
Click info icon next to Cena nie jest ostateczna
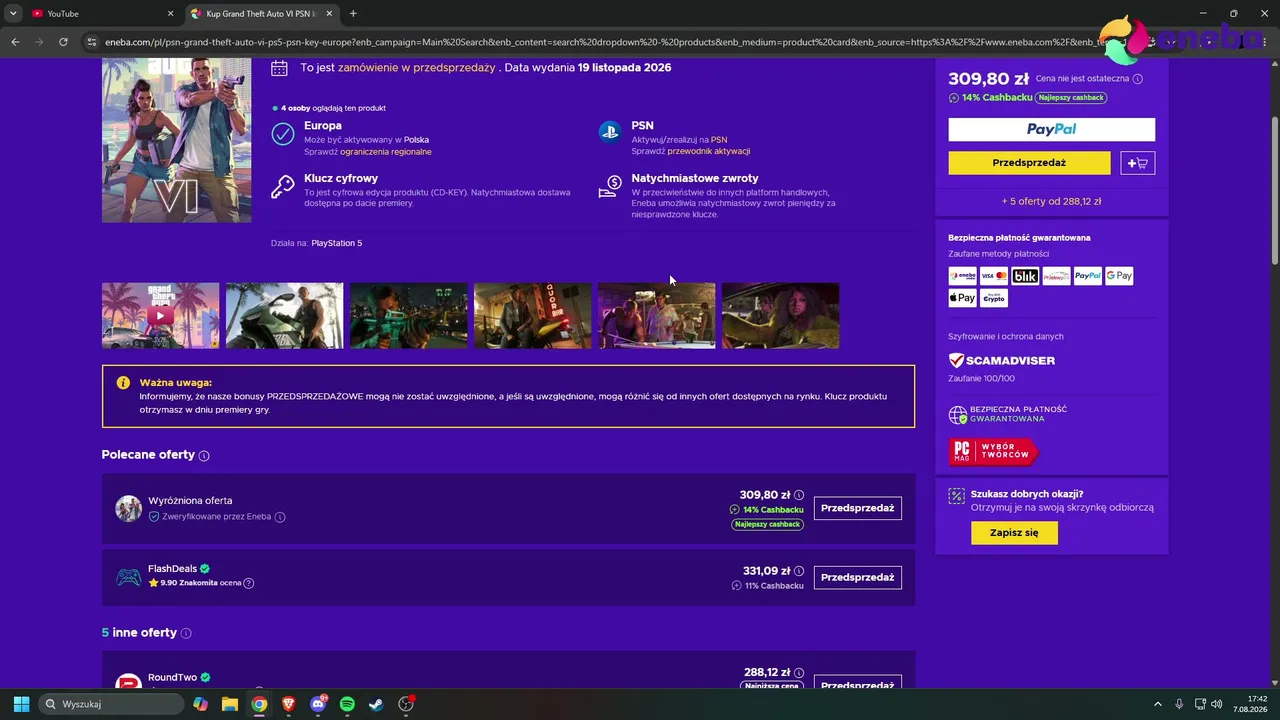pyautogui.click(x=1138, y=79)
